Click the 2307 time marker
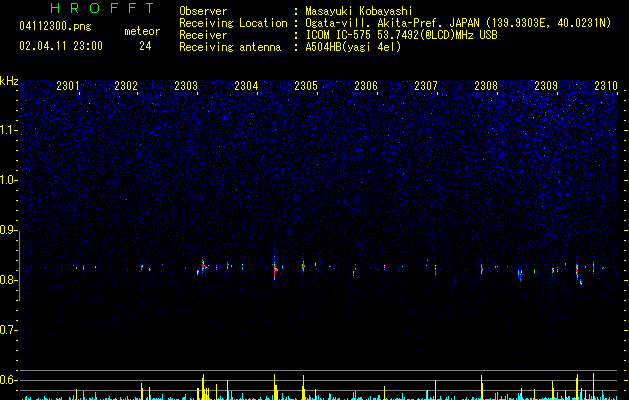 pos(426,85)
